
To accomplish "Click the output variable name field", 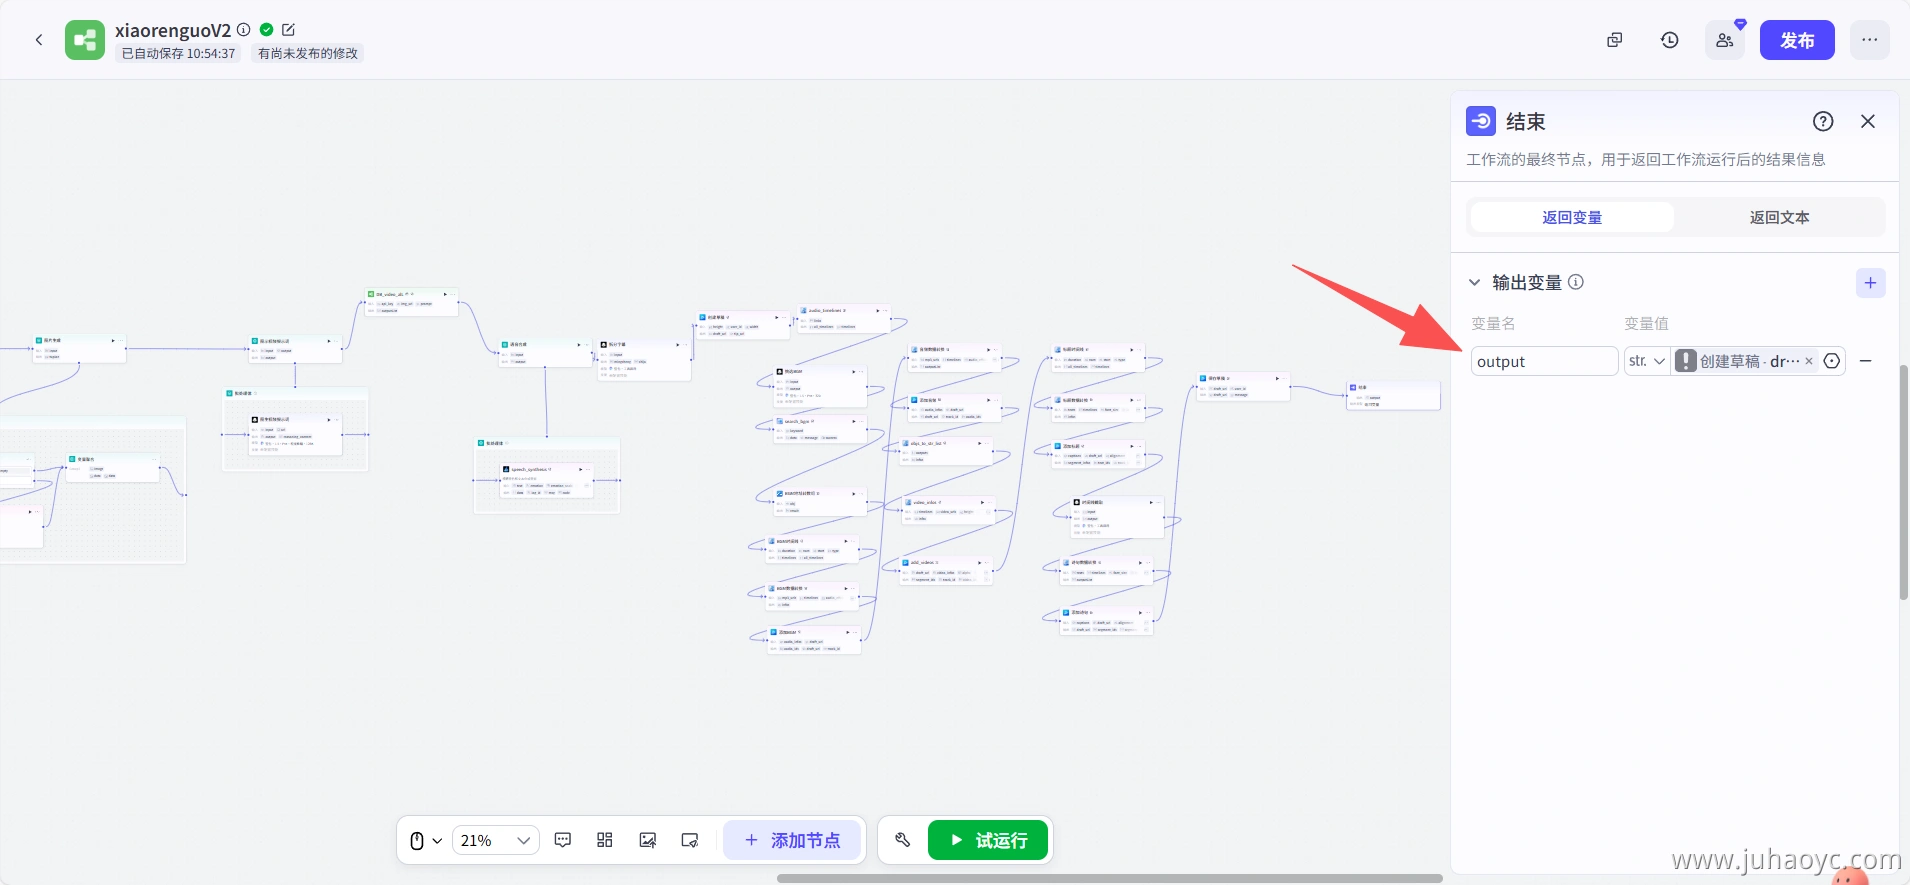I will coord(1543,361).
